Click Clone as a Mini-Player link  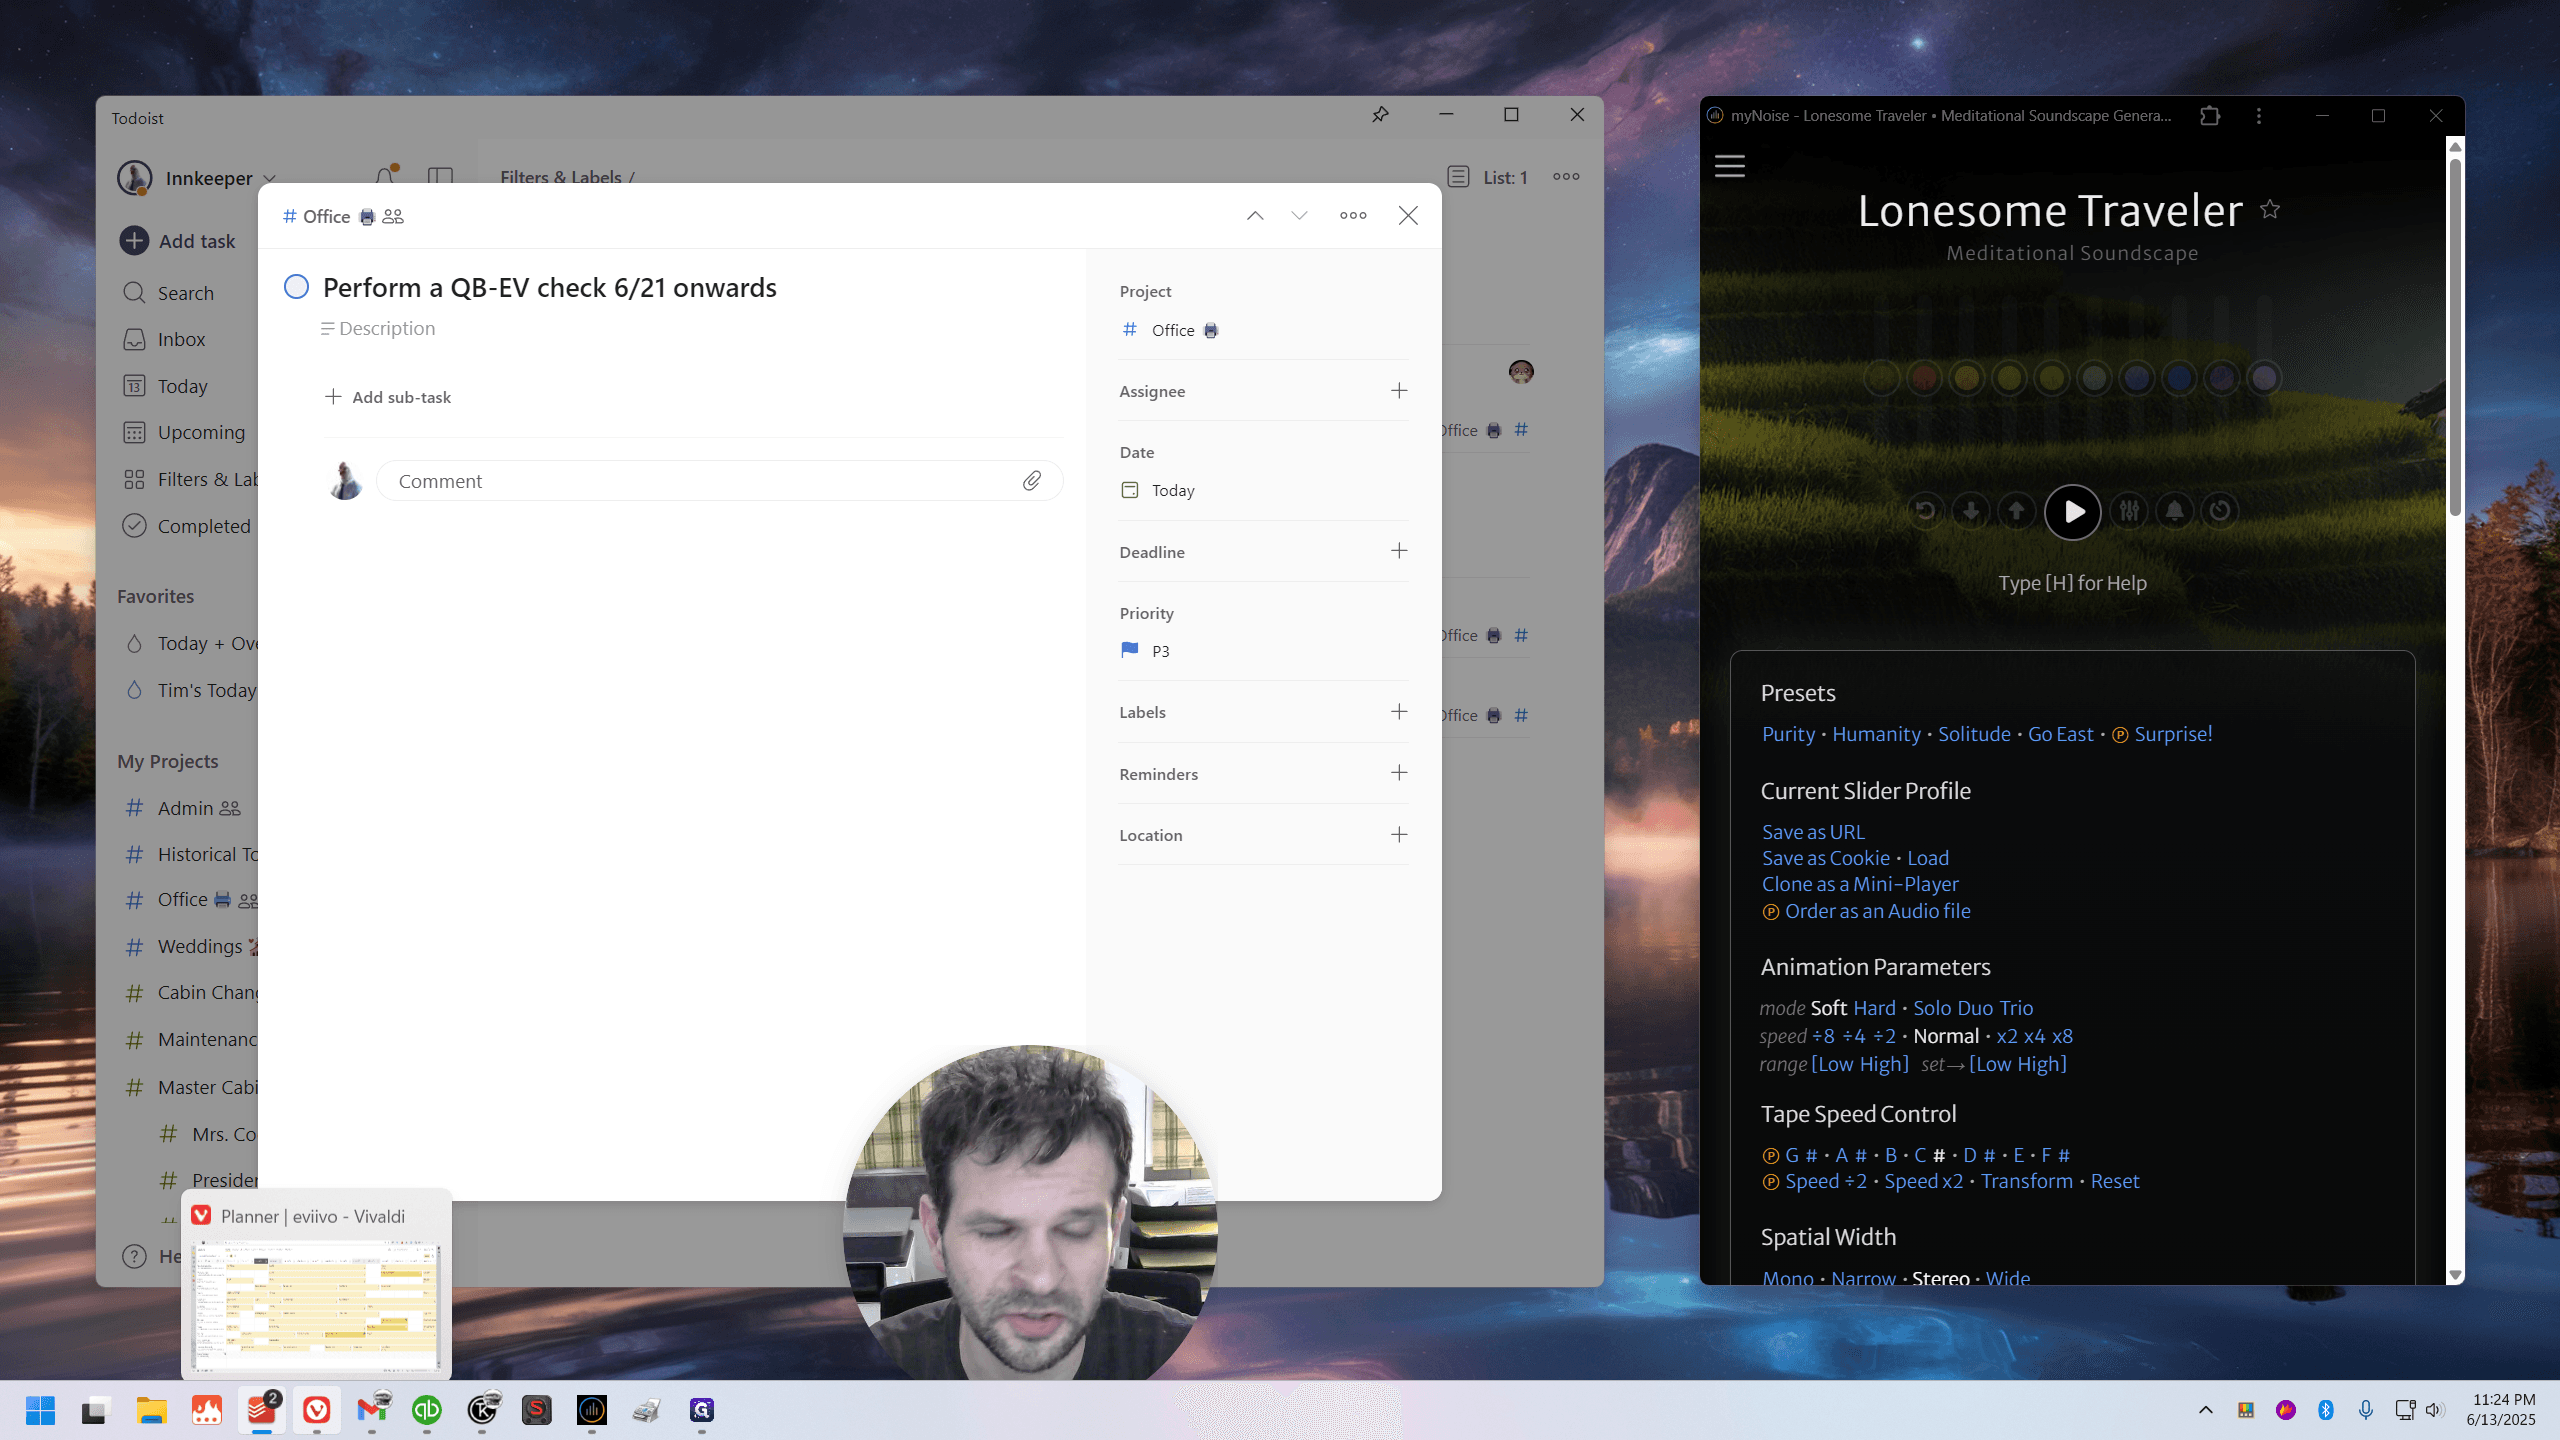[1860, 884]
